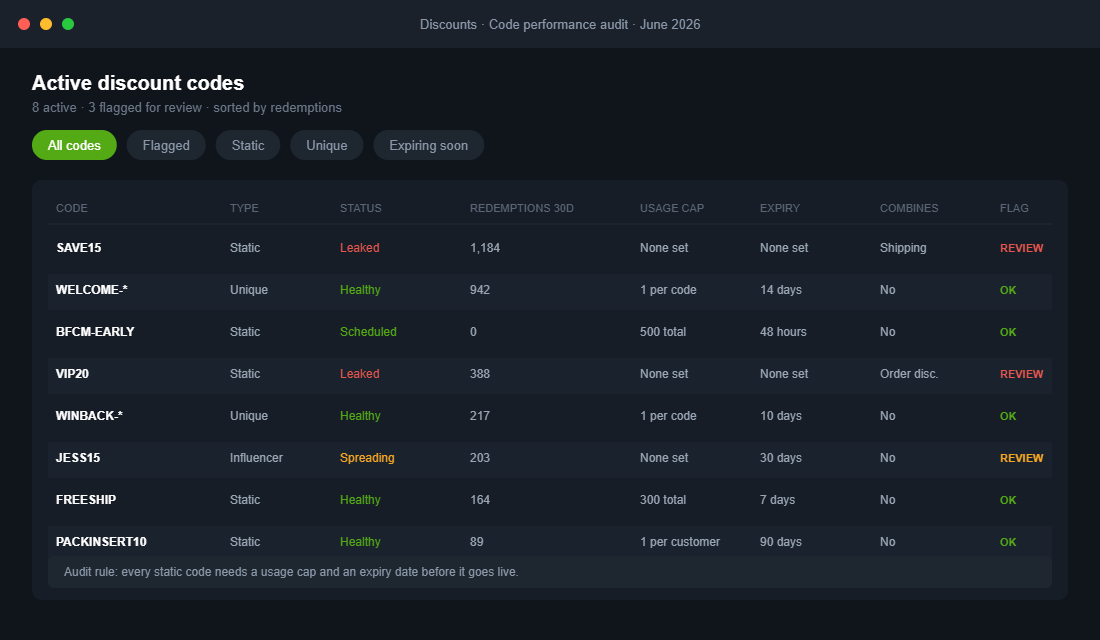Select the WELCOME-* code name
This screenshot has height=640, width=1100.
91,290
